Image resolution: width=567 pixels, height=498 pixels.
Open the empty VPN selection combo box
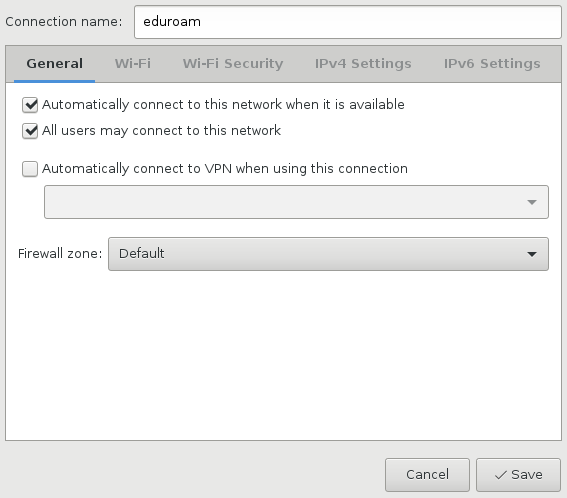(x=296, y=202)
